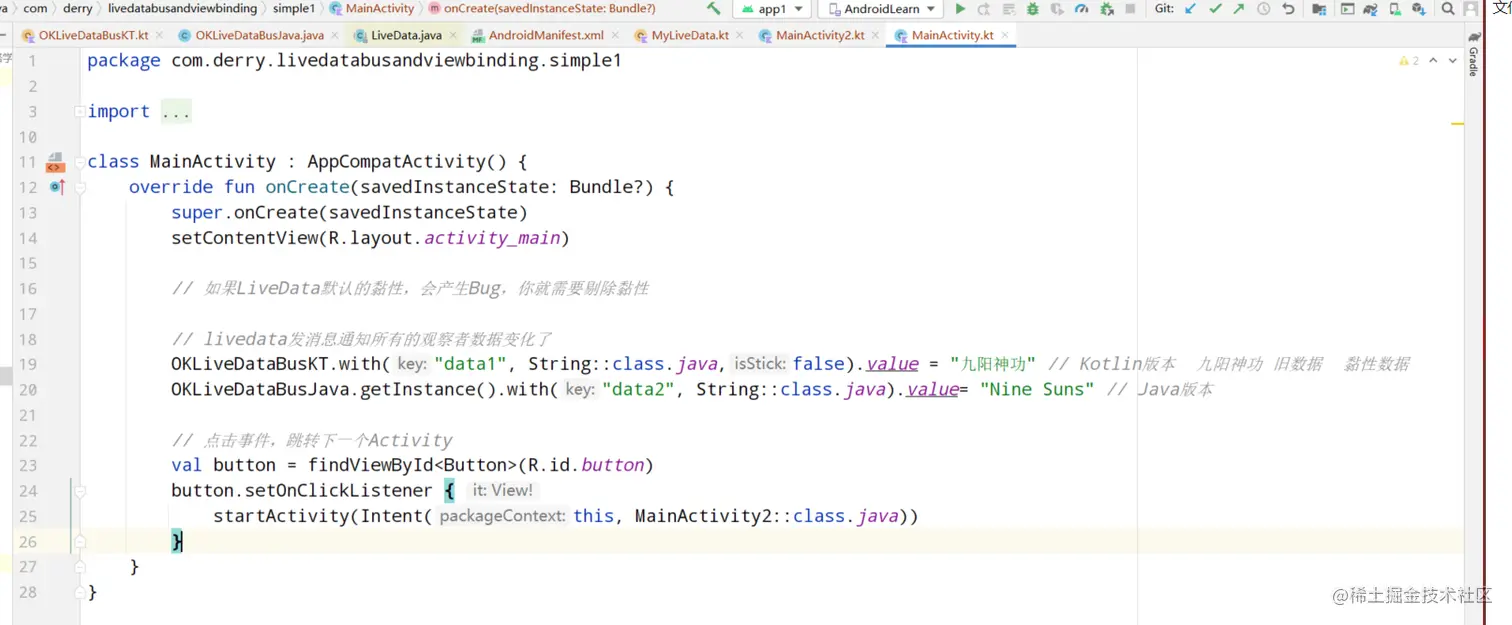This screenshot has height=625, width=1512.
Task: Close the MainActivity.kt tab
Action: point(1005,35)
